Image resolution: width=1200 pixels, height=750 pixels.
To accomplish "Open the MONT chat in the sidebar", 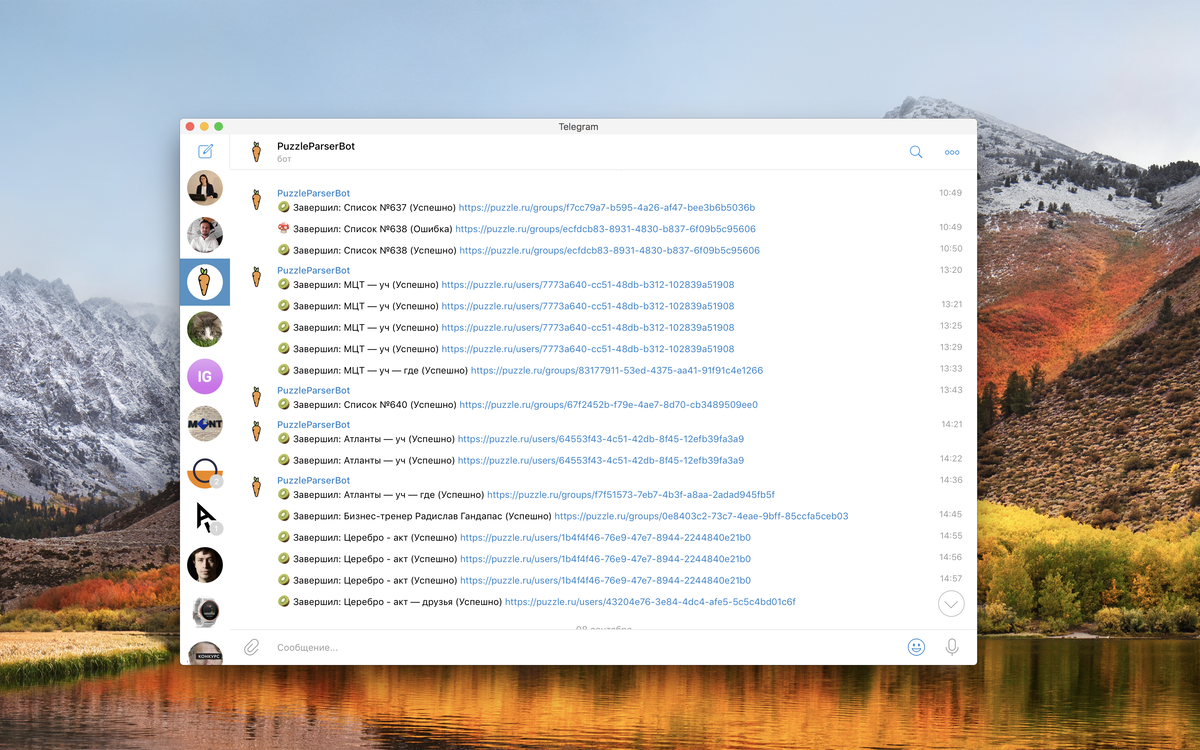I will pyautogui.click(x=205, y=424).
